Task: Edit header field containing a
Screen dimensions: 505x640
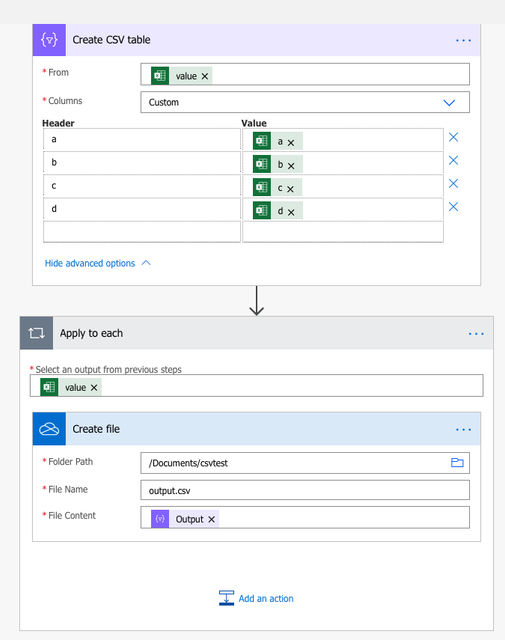Action: coord(142,140)
